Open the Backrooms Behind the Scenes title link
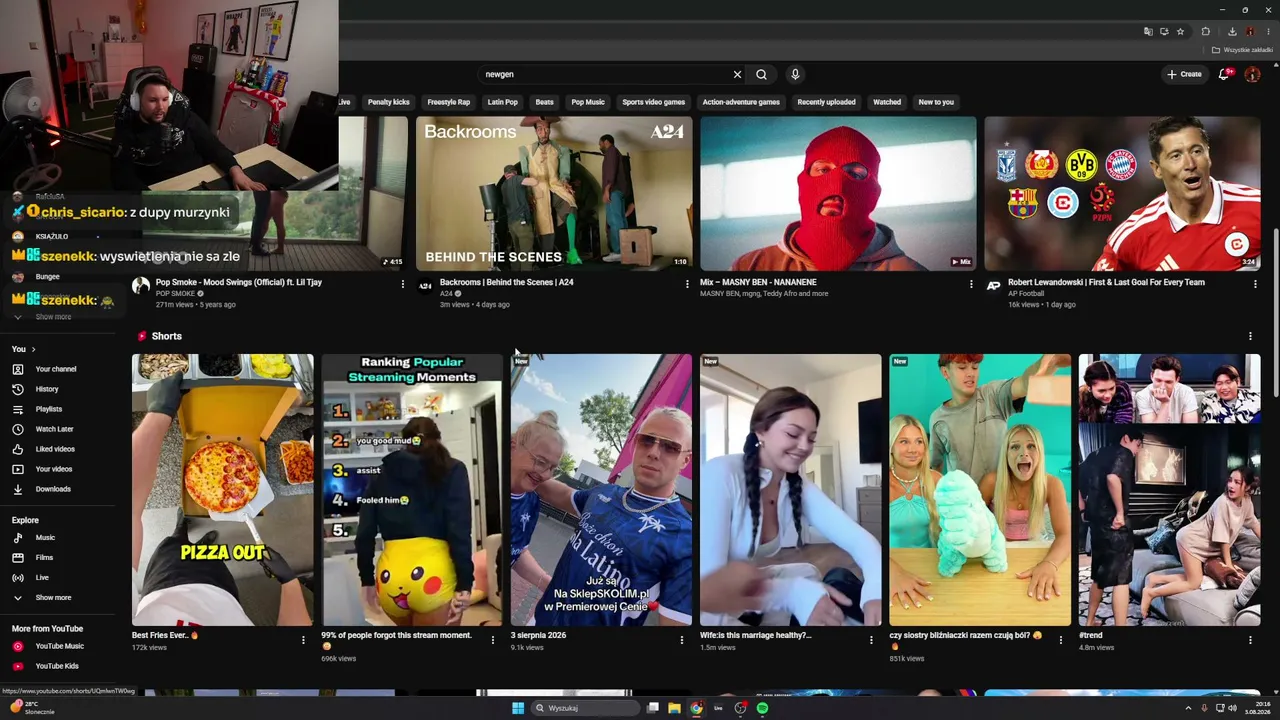The width and height of the screenshot is (1280, 720). point(507,282)
